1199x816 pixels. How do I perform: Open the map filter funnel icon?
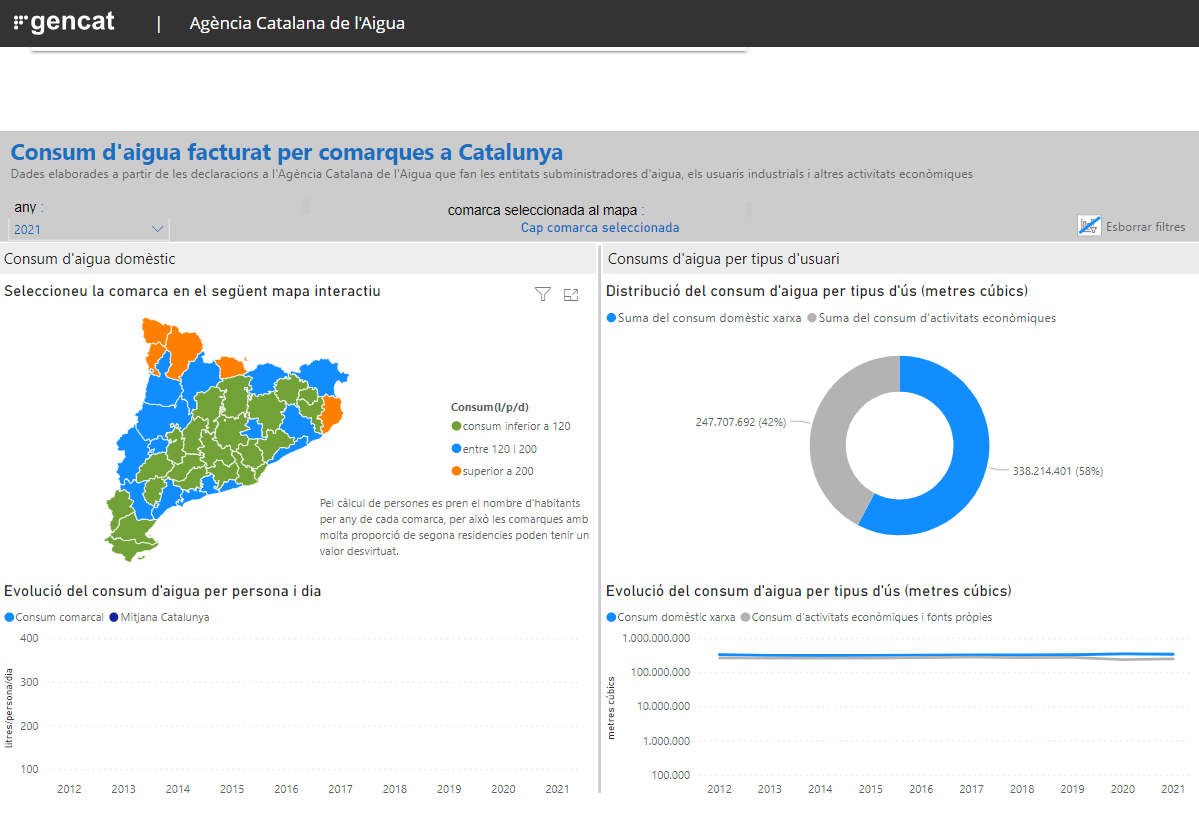click(542, 294)
